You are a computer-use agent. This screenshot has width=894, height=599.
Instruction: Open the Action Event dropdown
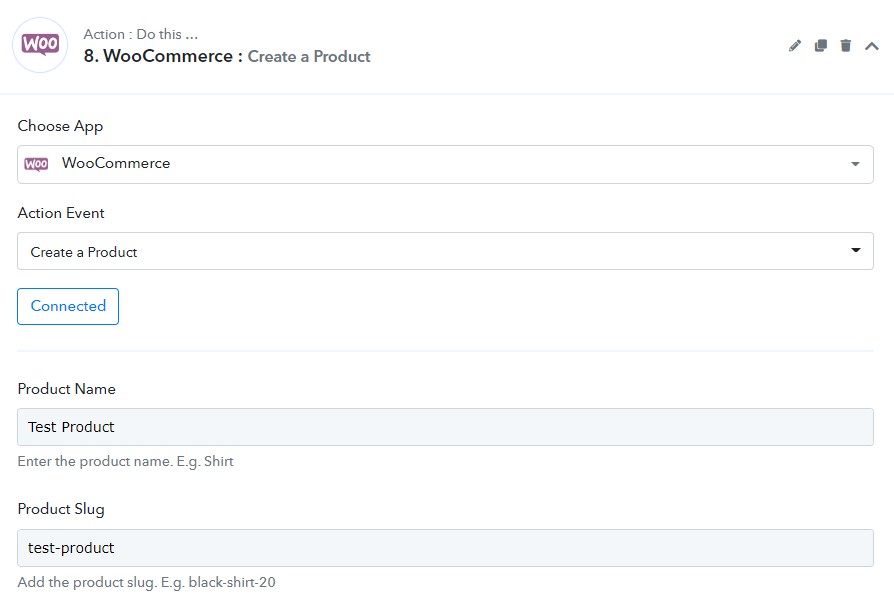(445, 251)
